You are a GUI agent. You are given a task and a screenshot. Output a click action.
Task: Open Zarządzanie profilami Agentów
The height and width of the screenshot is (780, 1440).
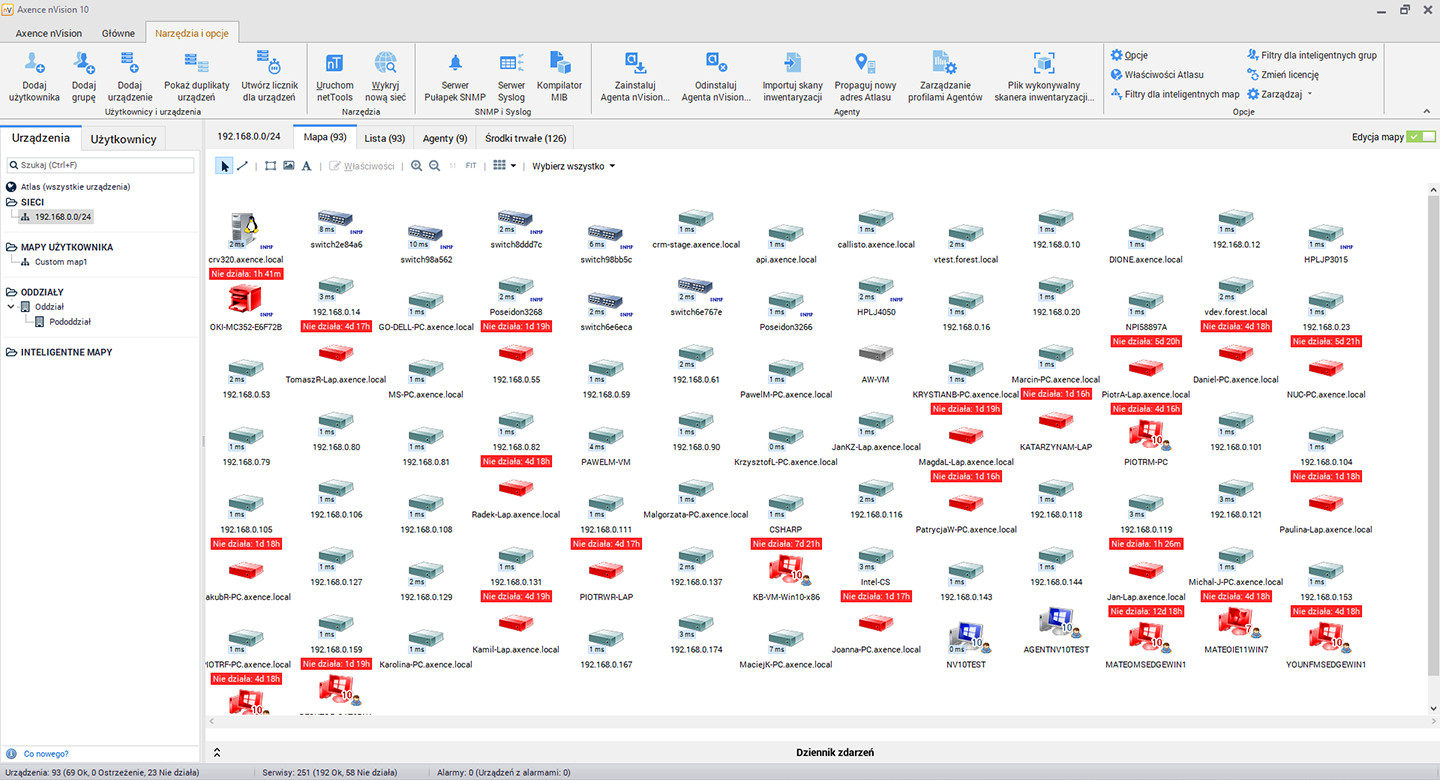(x=945, y=77)
